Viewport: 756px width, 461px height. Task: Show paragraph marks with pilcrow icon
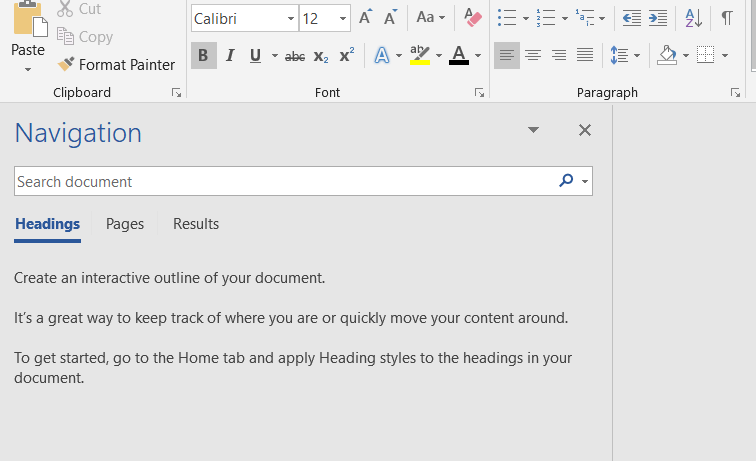point(727,18)
